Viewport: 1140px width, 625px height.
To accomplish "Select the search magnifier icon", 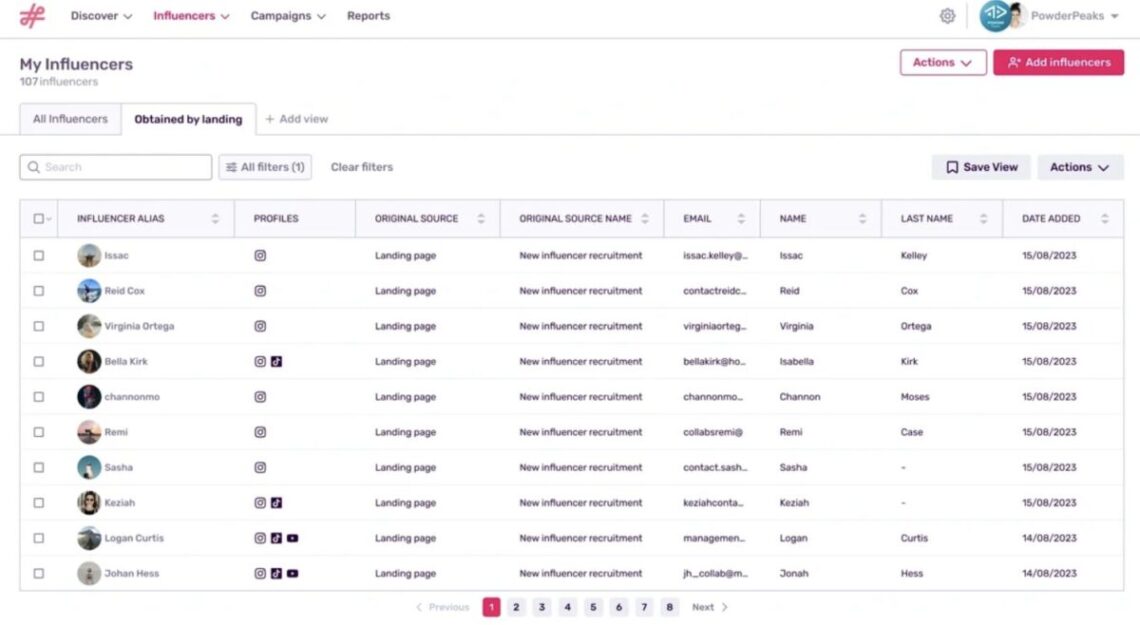I will 34,166.
